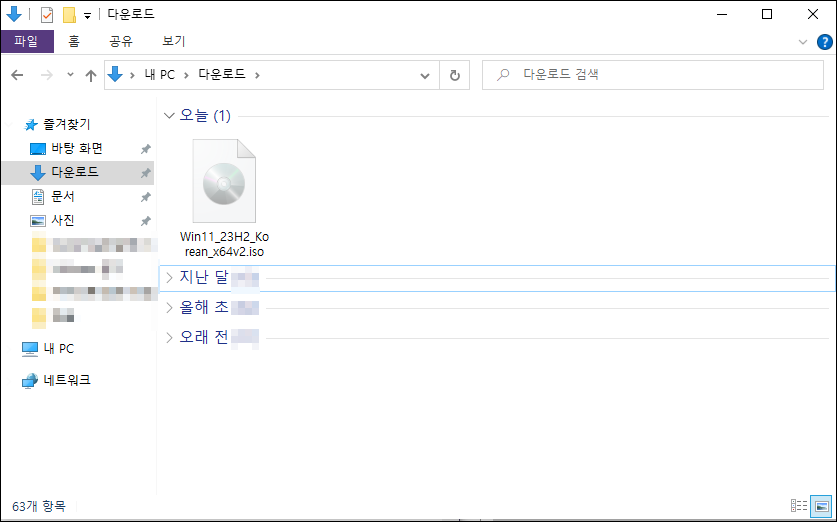
Task: Open the address bar history dropdown
Action: click(x=425, y=75)
